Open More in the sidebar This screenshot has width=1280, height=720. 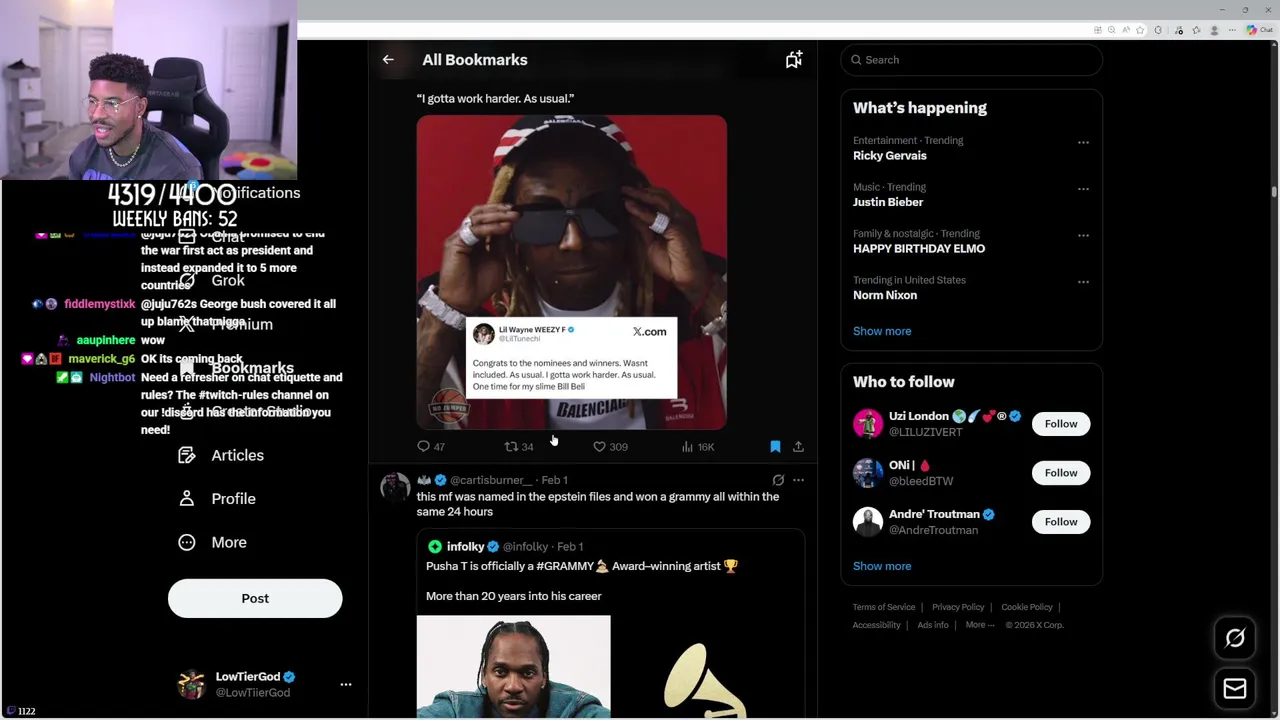[x=212, y=542]
